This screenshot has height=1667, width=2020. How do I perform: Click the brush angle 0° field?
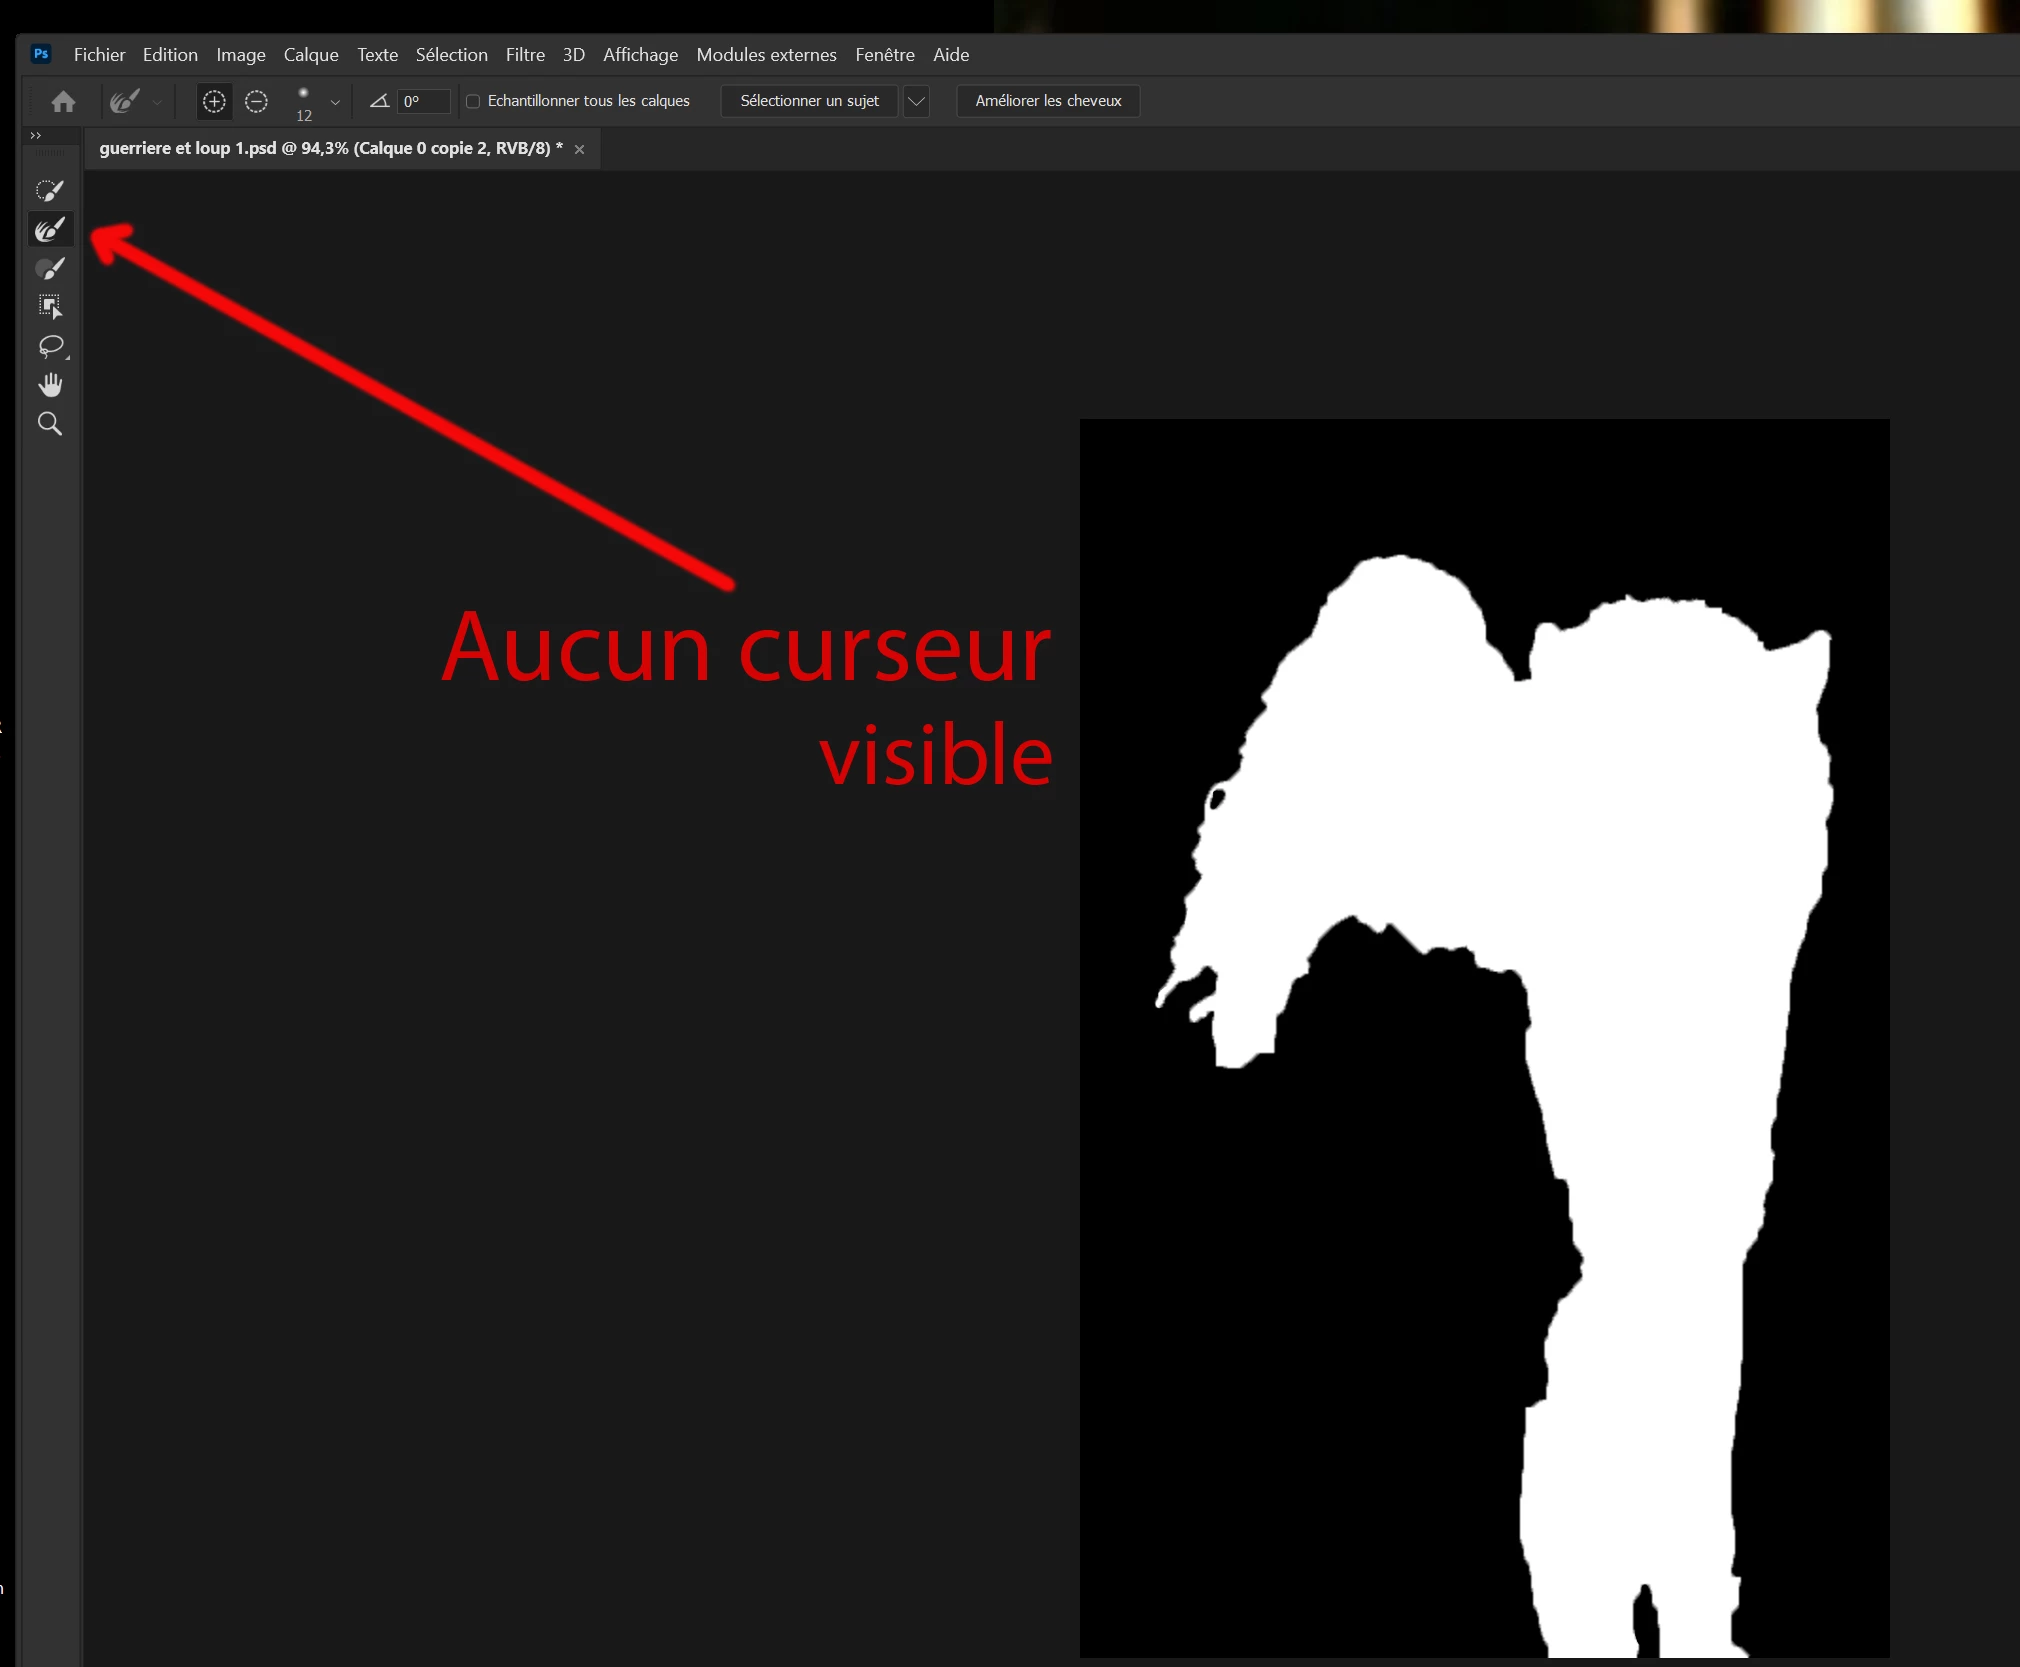[424, 101]
